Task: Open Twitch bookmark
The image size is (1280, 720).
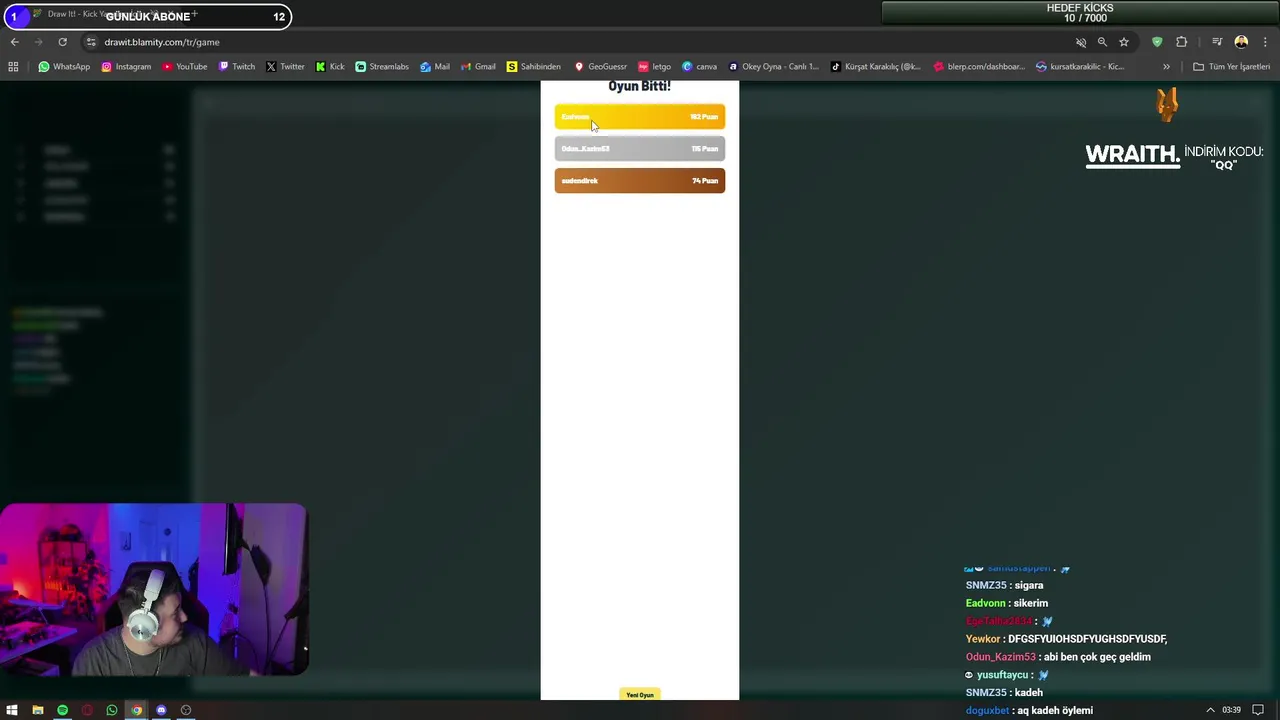Action: point(237,67)
